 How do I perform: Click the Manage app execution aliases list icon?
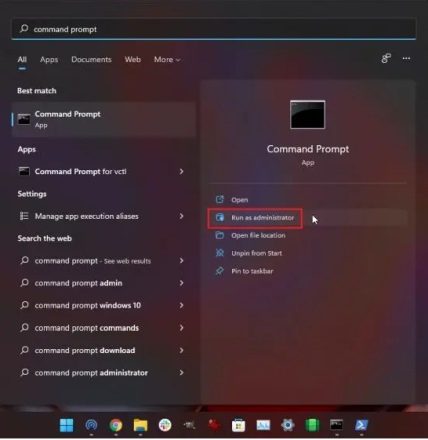(x=24, y=216)
